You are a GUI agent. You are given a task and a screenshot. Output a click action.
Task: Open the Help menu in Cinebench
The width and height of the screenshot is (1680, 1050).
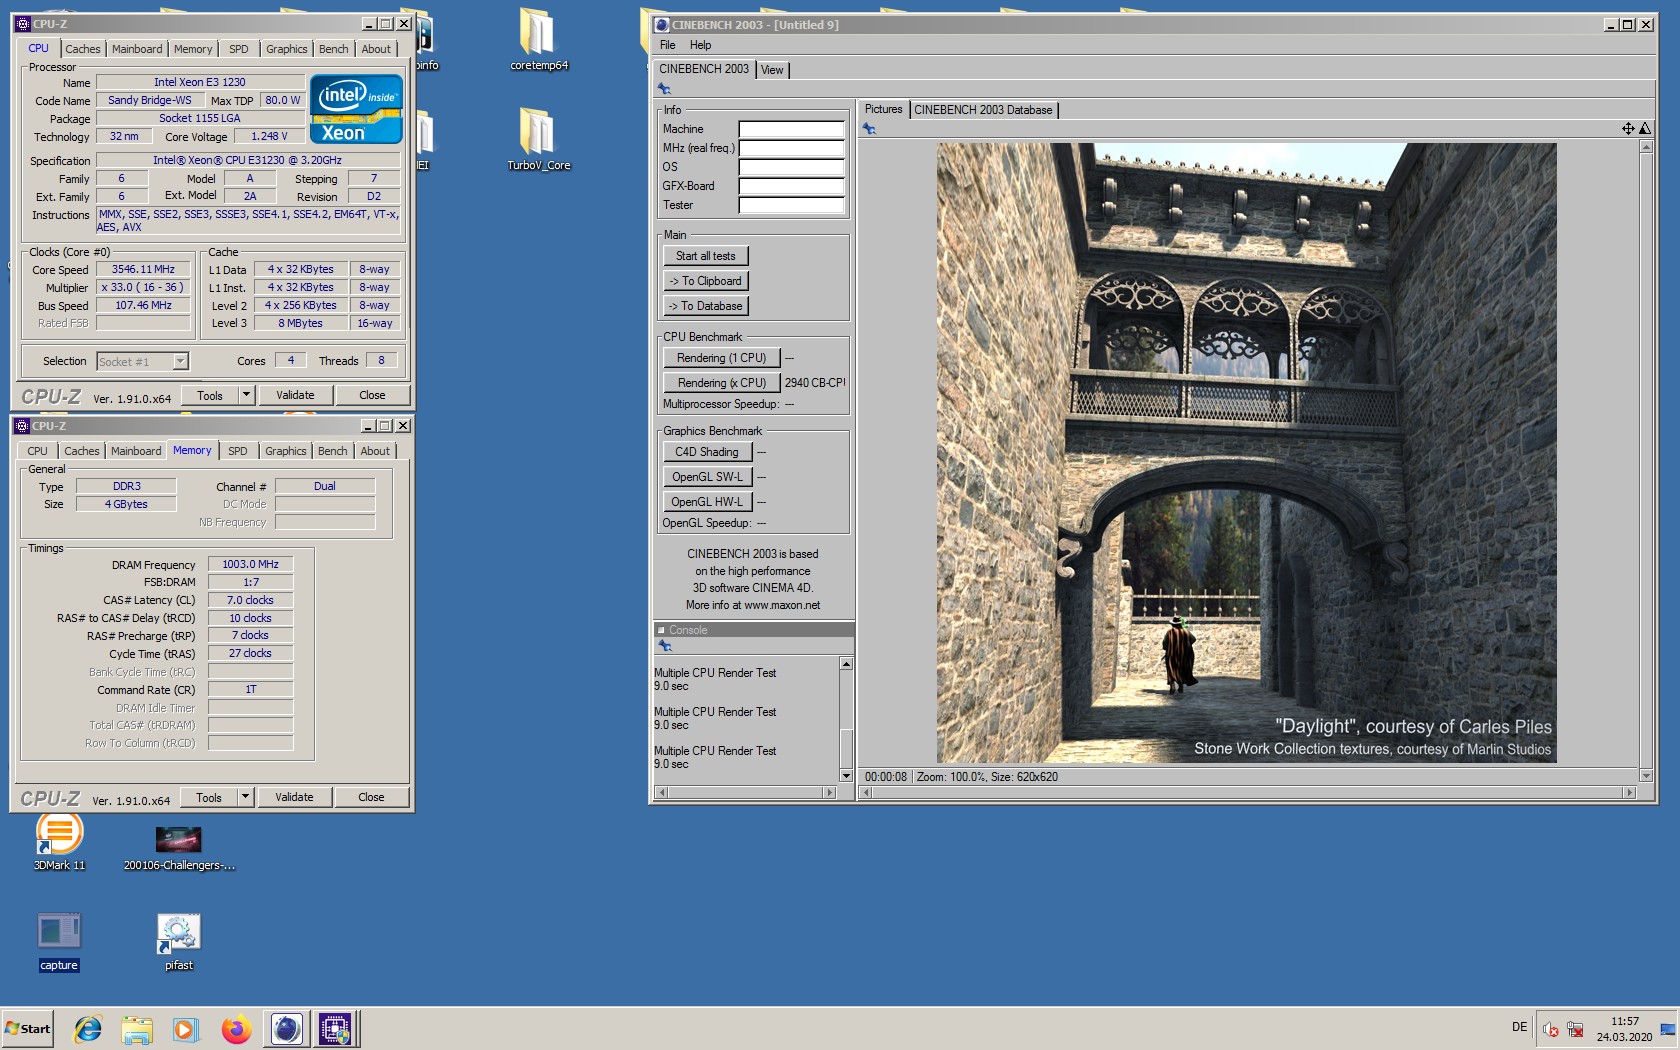pos(701,45)
